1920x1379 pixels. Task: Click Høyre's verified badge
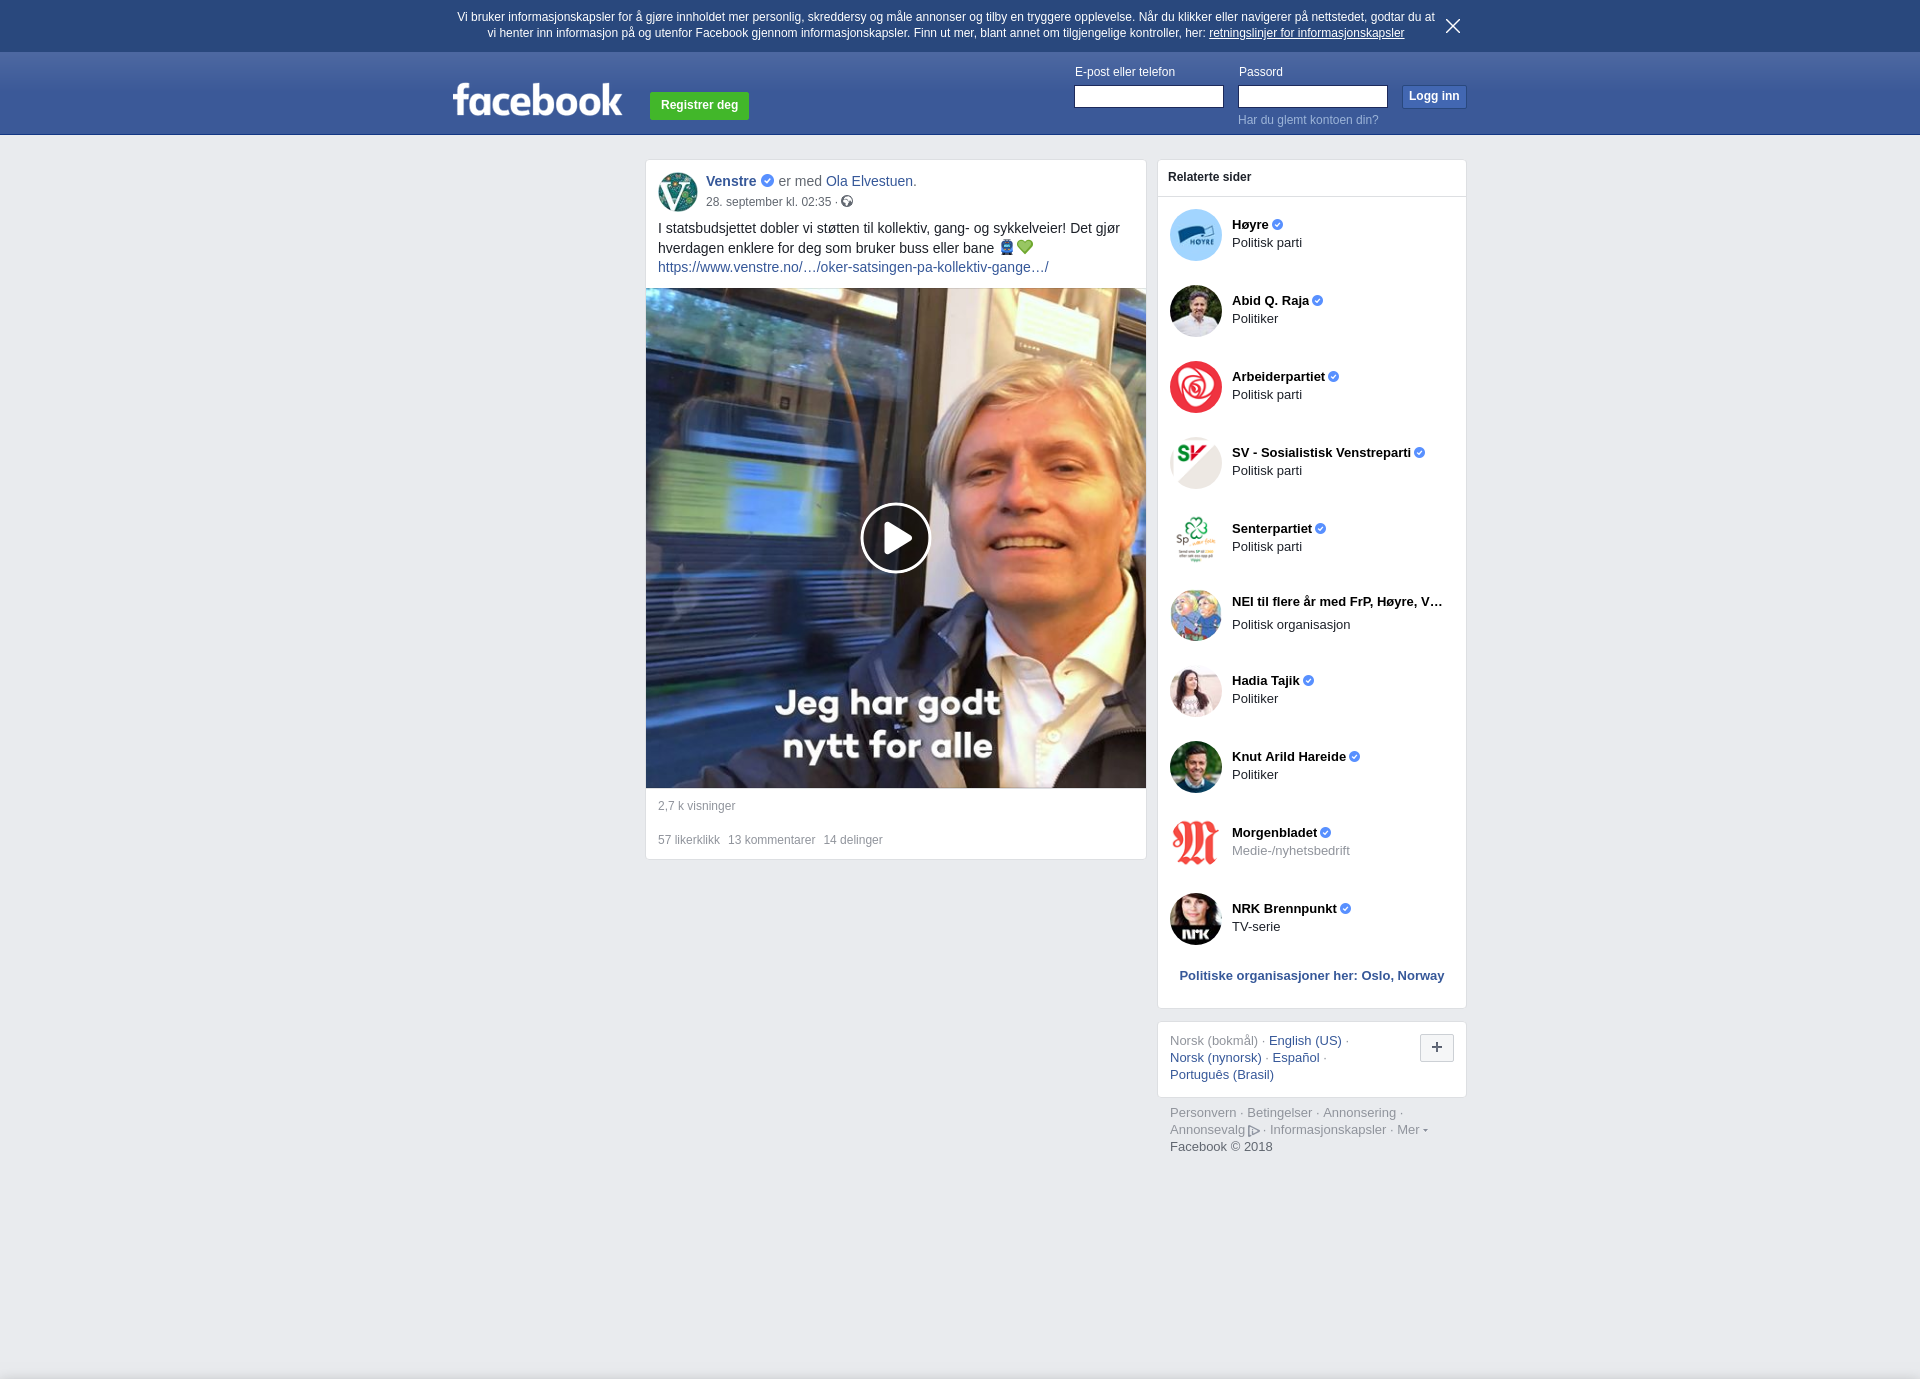coord(1277,225)
